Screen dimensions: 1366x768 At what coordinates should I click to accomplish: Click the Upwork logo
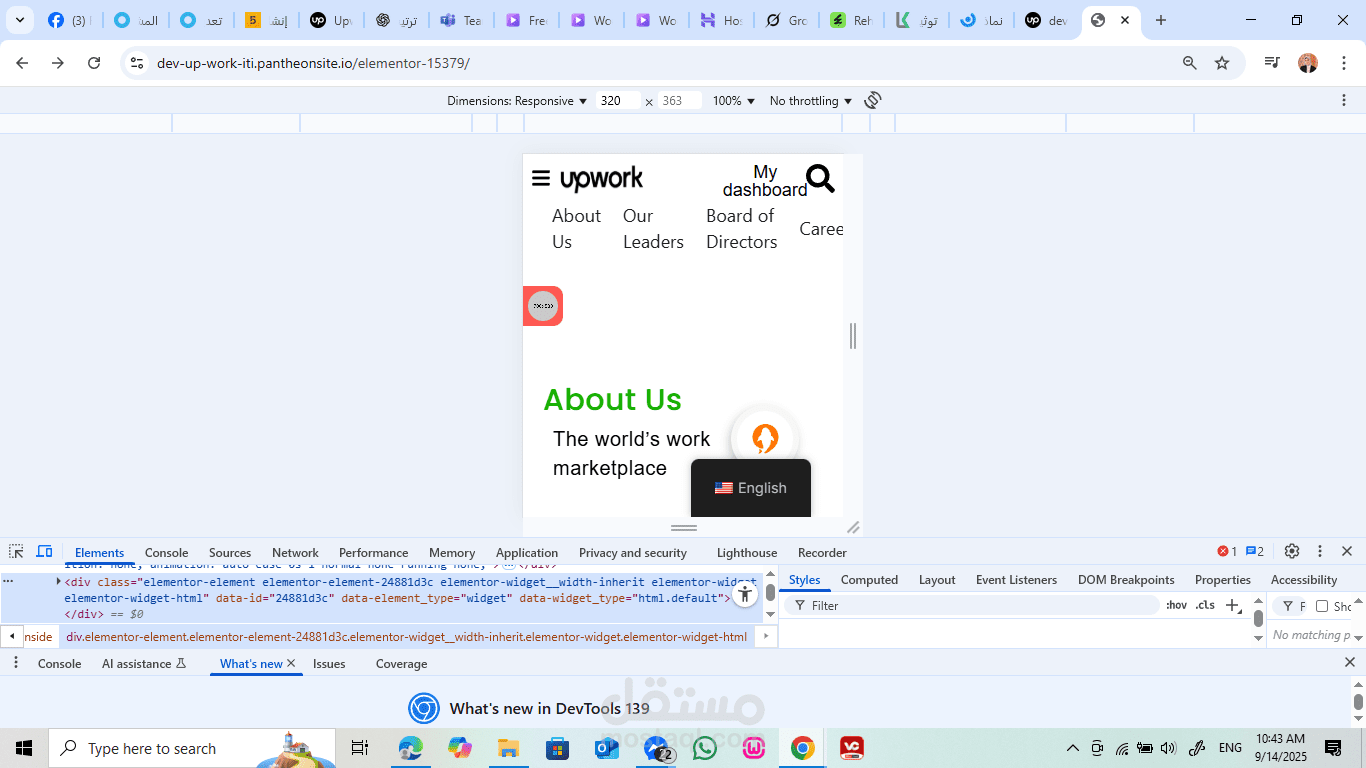[x=601, y=179]
